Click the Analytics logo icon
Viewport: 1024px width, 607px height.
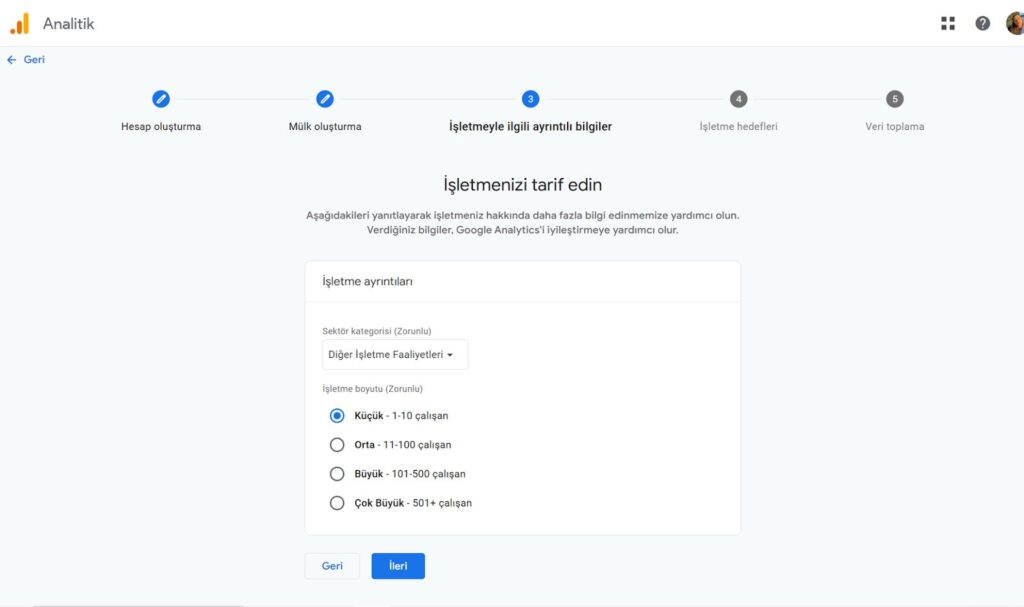click(20, 24)
